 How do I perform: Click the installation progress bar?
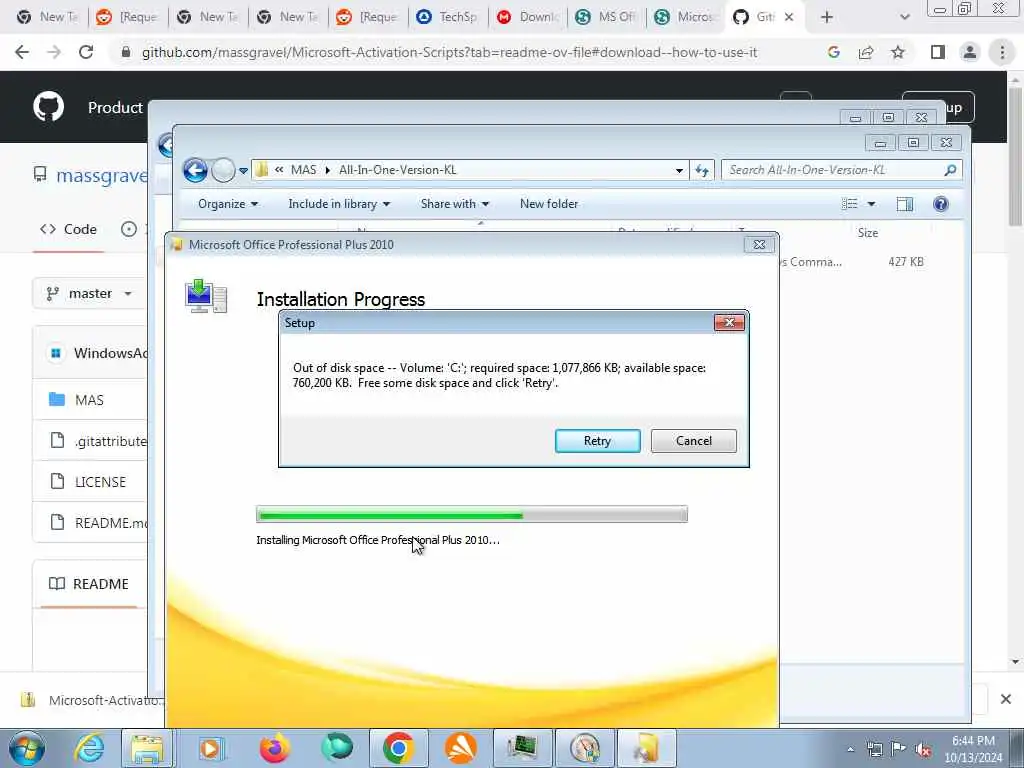coord(472,515)
